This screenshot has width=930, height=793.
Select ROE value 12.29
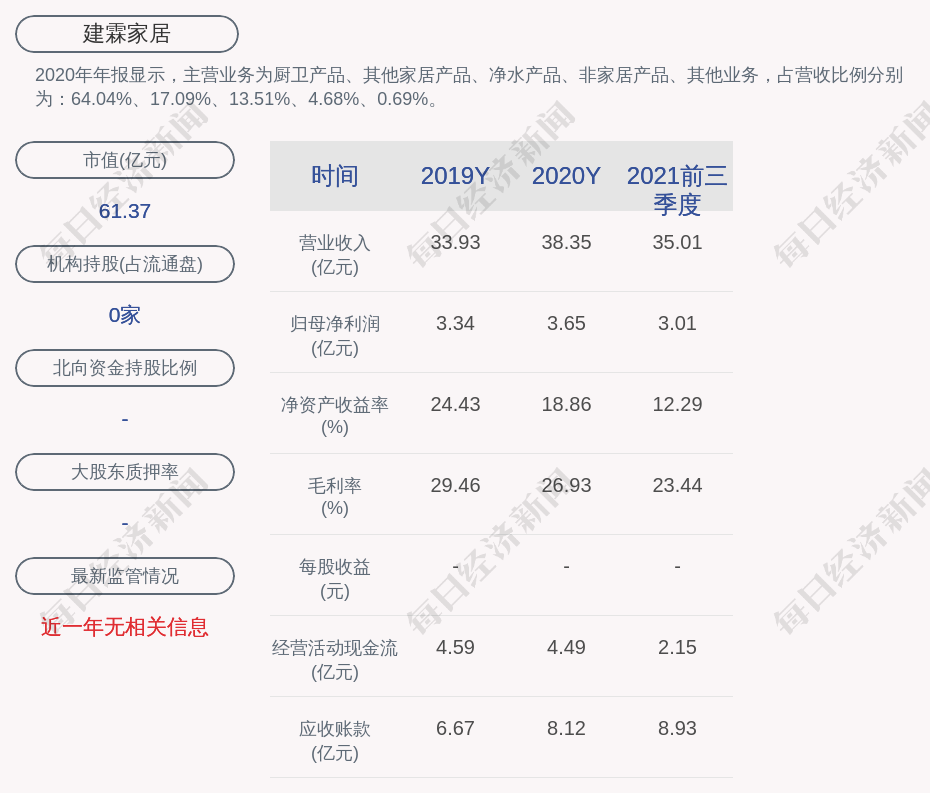tap(677, 404)
